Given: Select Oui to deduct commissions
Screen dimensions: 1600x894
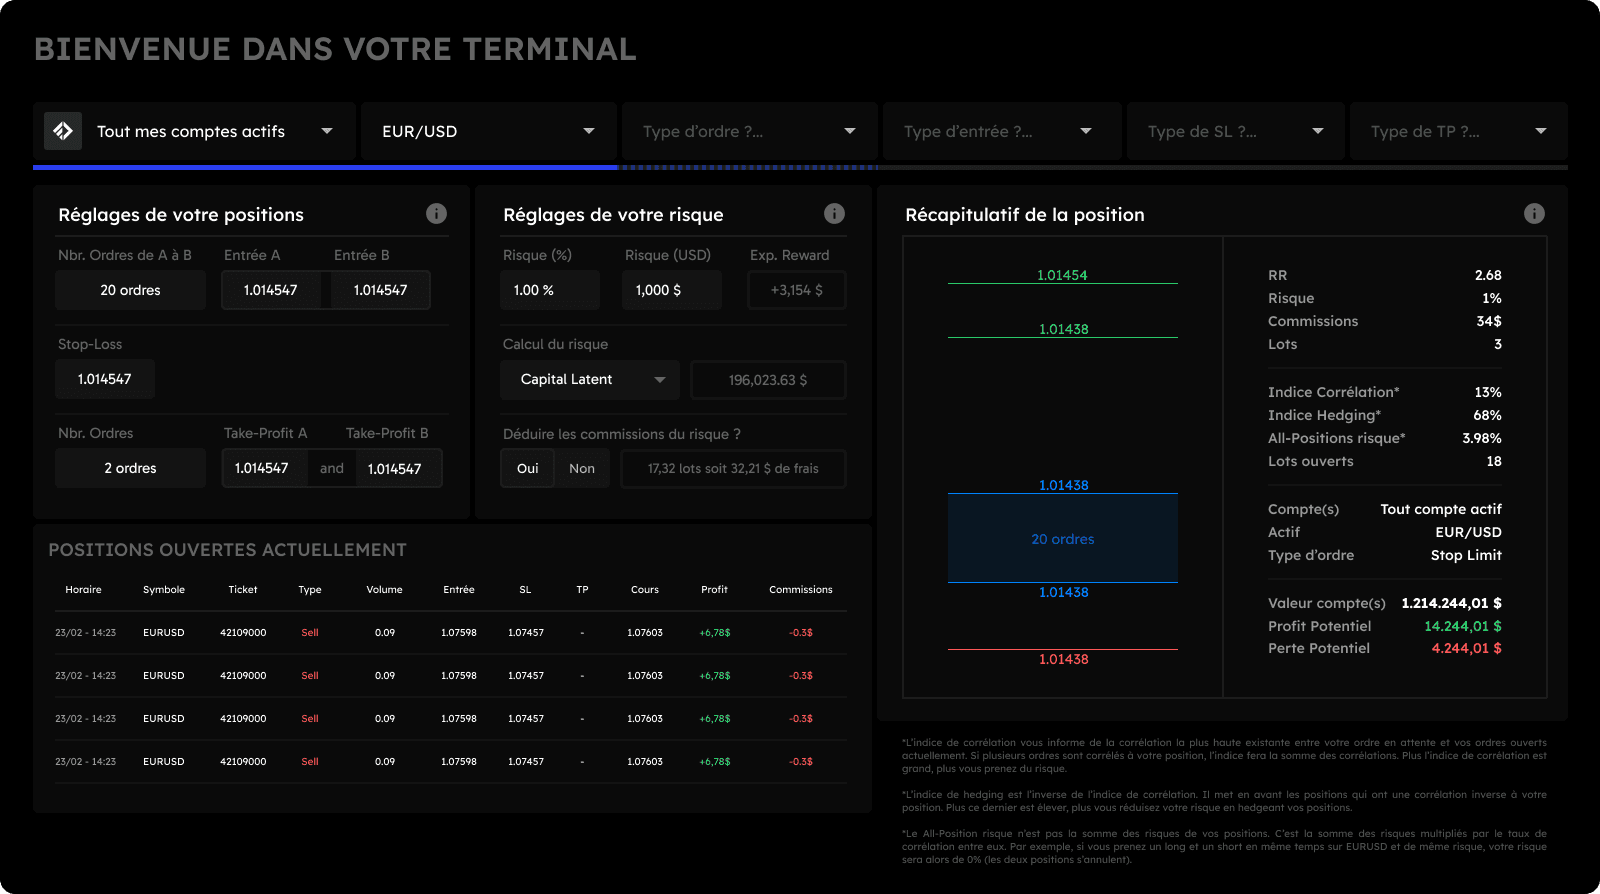Looking at the screenshot, I should (528, 469).
